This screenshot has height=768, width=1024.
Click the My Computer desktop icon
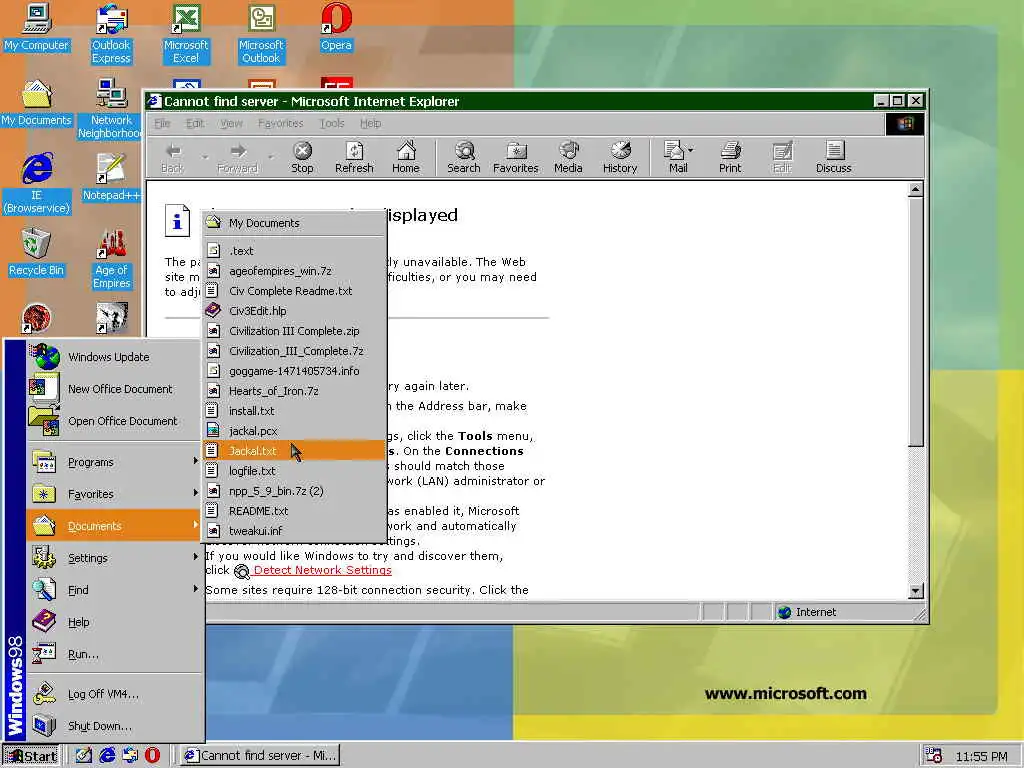37,27
